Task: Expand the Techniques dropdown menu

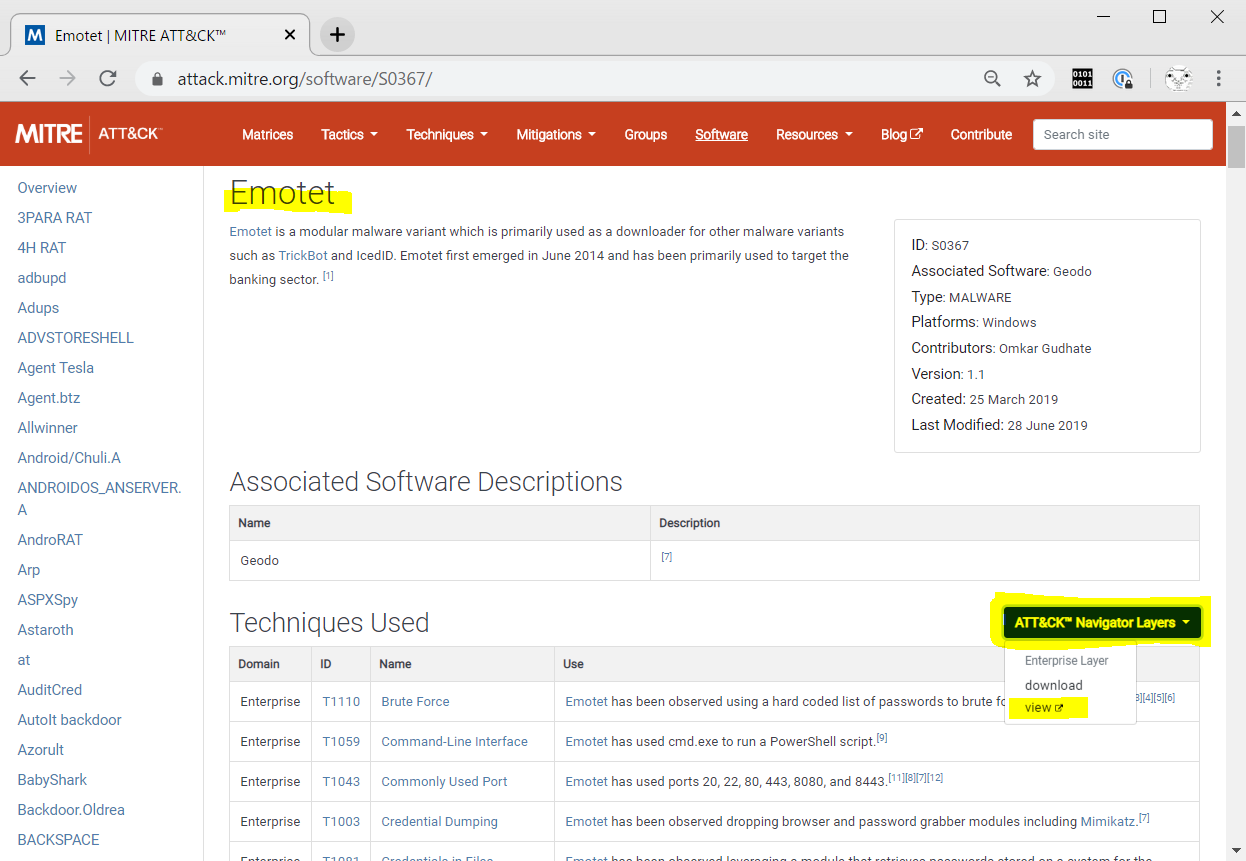Action: pos(447,134)
